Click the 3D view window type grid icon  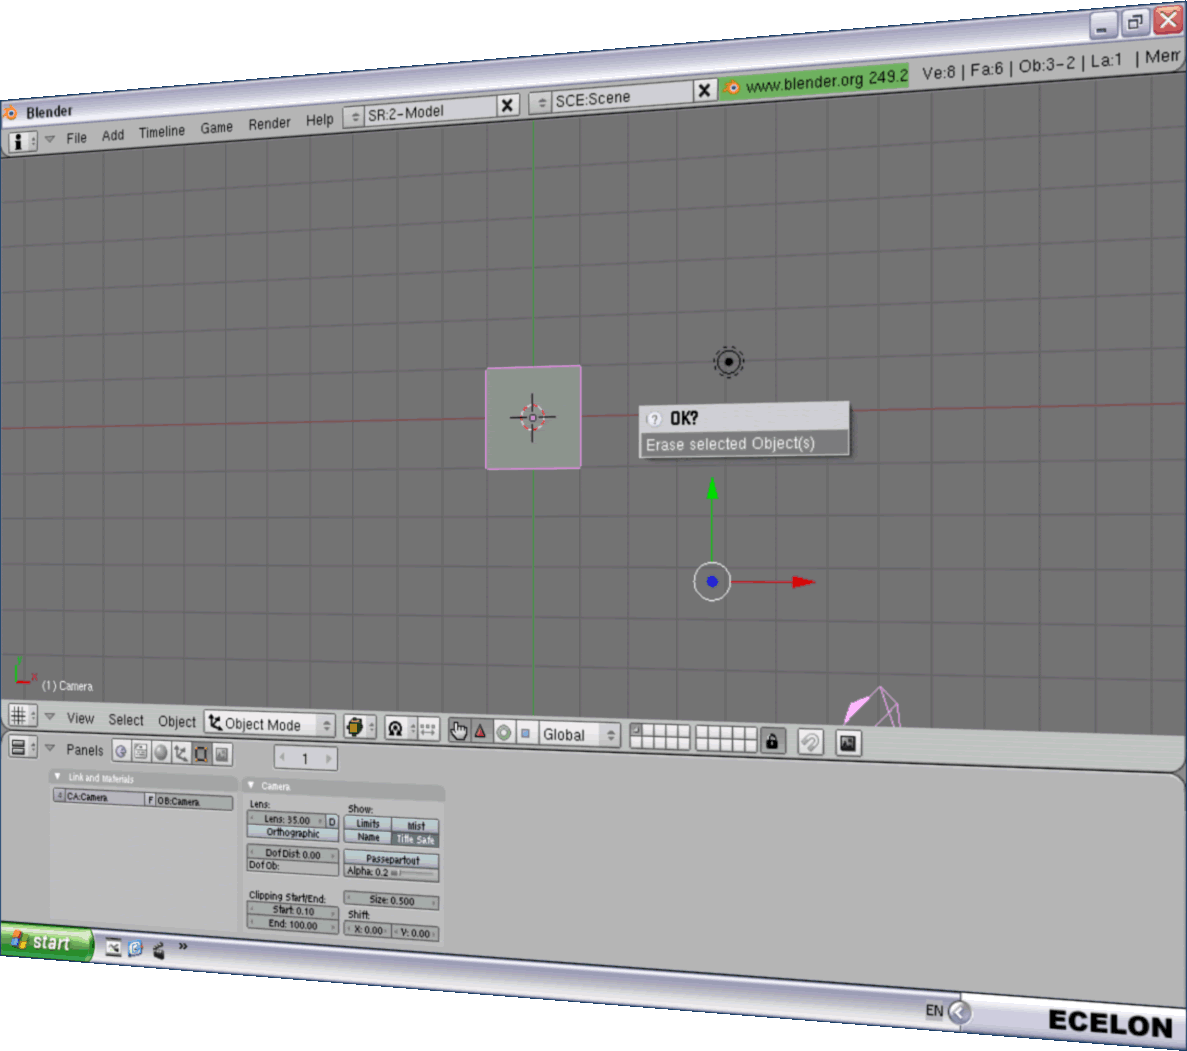coord(21,716)
